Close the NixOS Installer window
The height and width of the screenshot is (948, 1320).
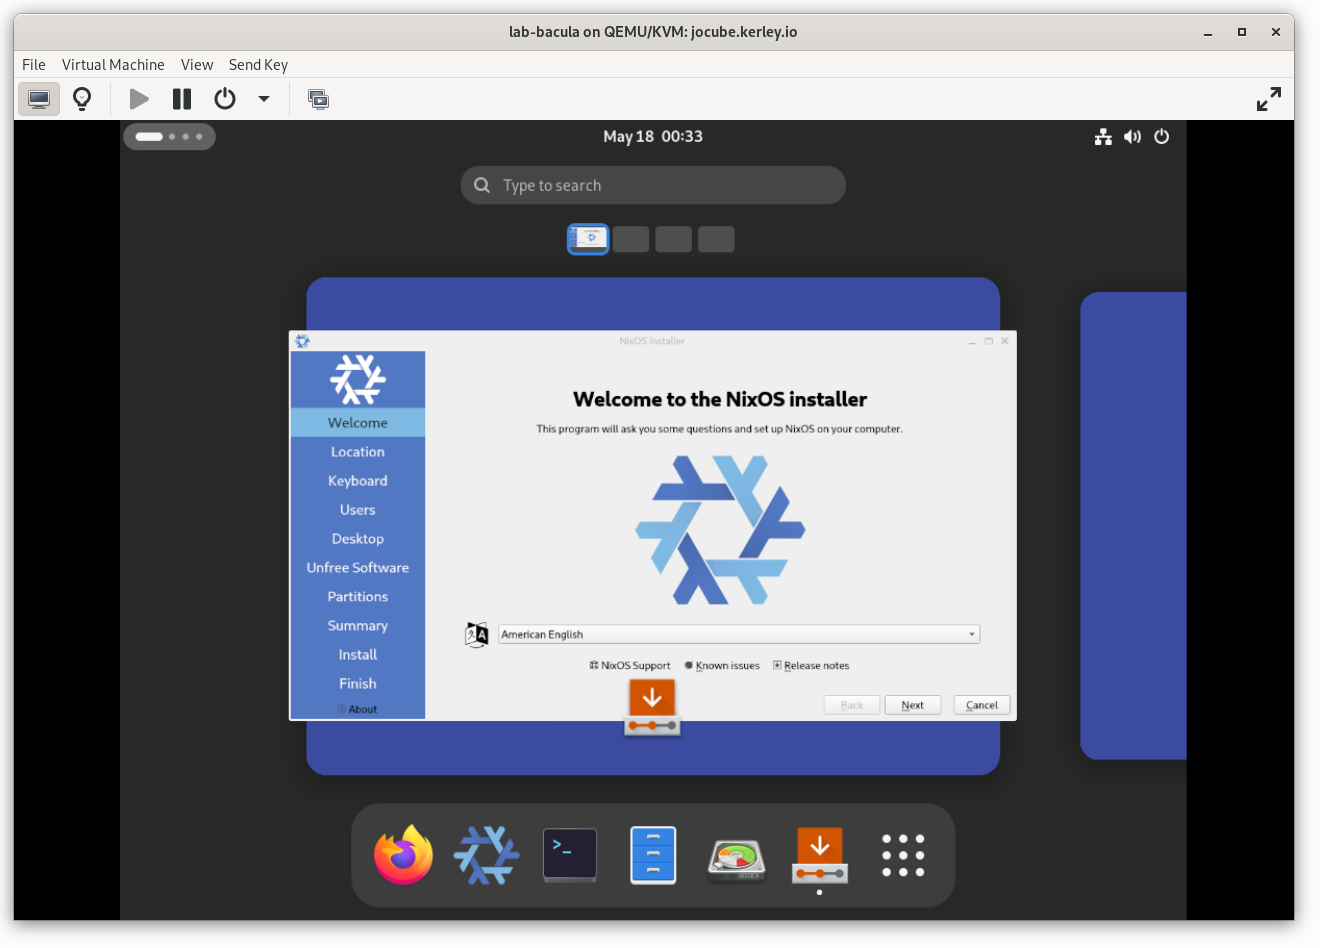(x=1005, y=342)
